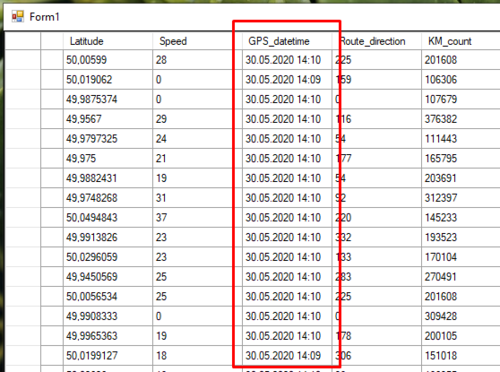Select KM_count cell 309428

click(461, 316)
